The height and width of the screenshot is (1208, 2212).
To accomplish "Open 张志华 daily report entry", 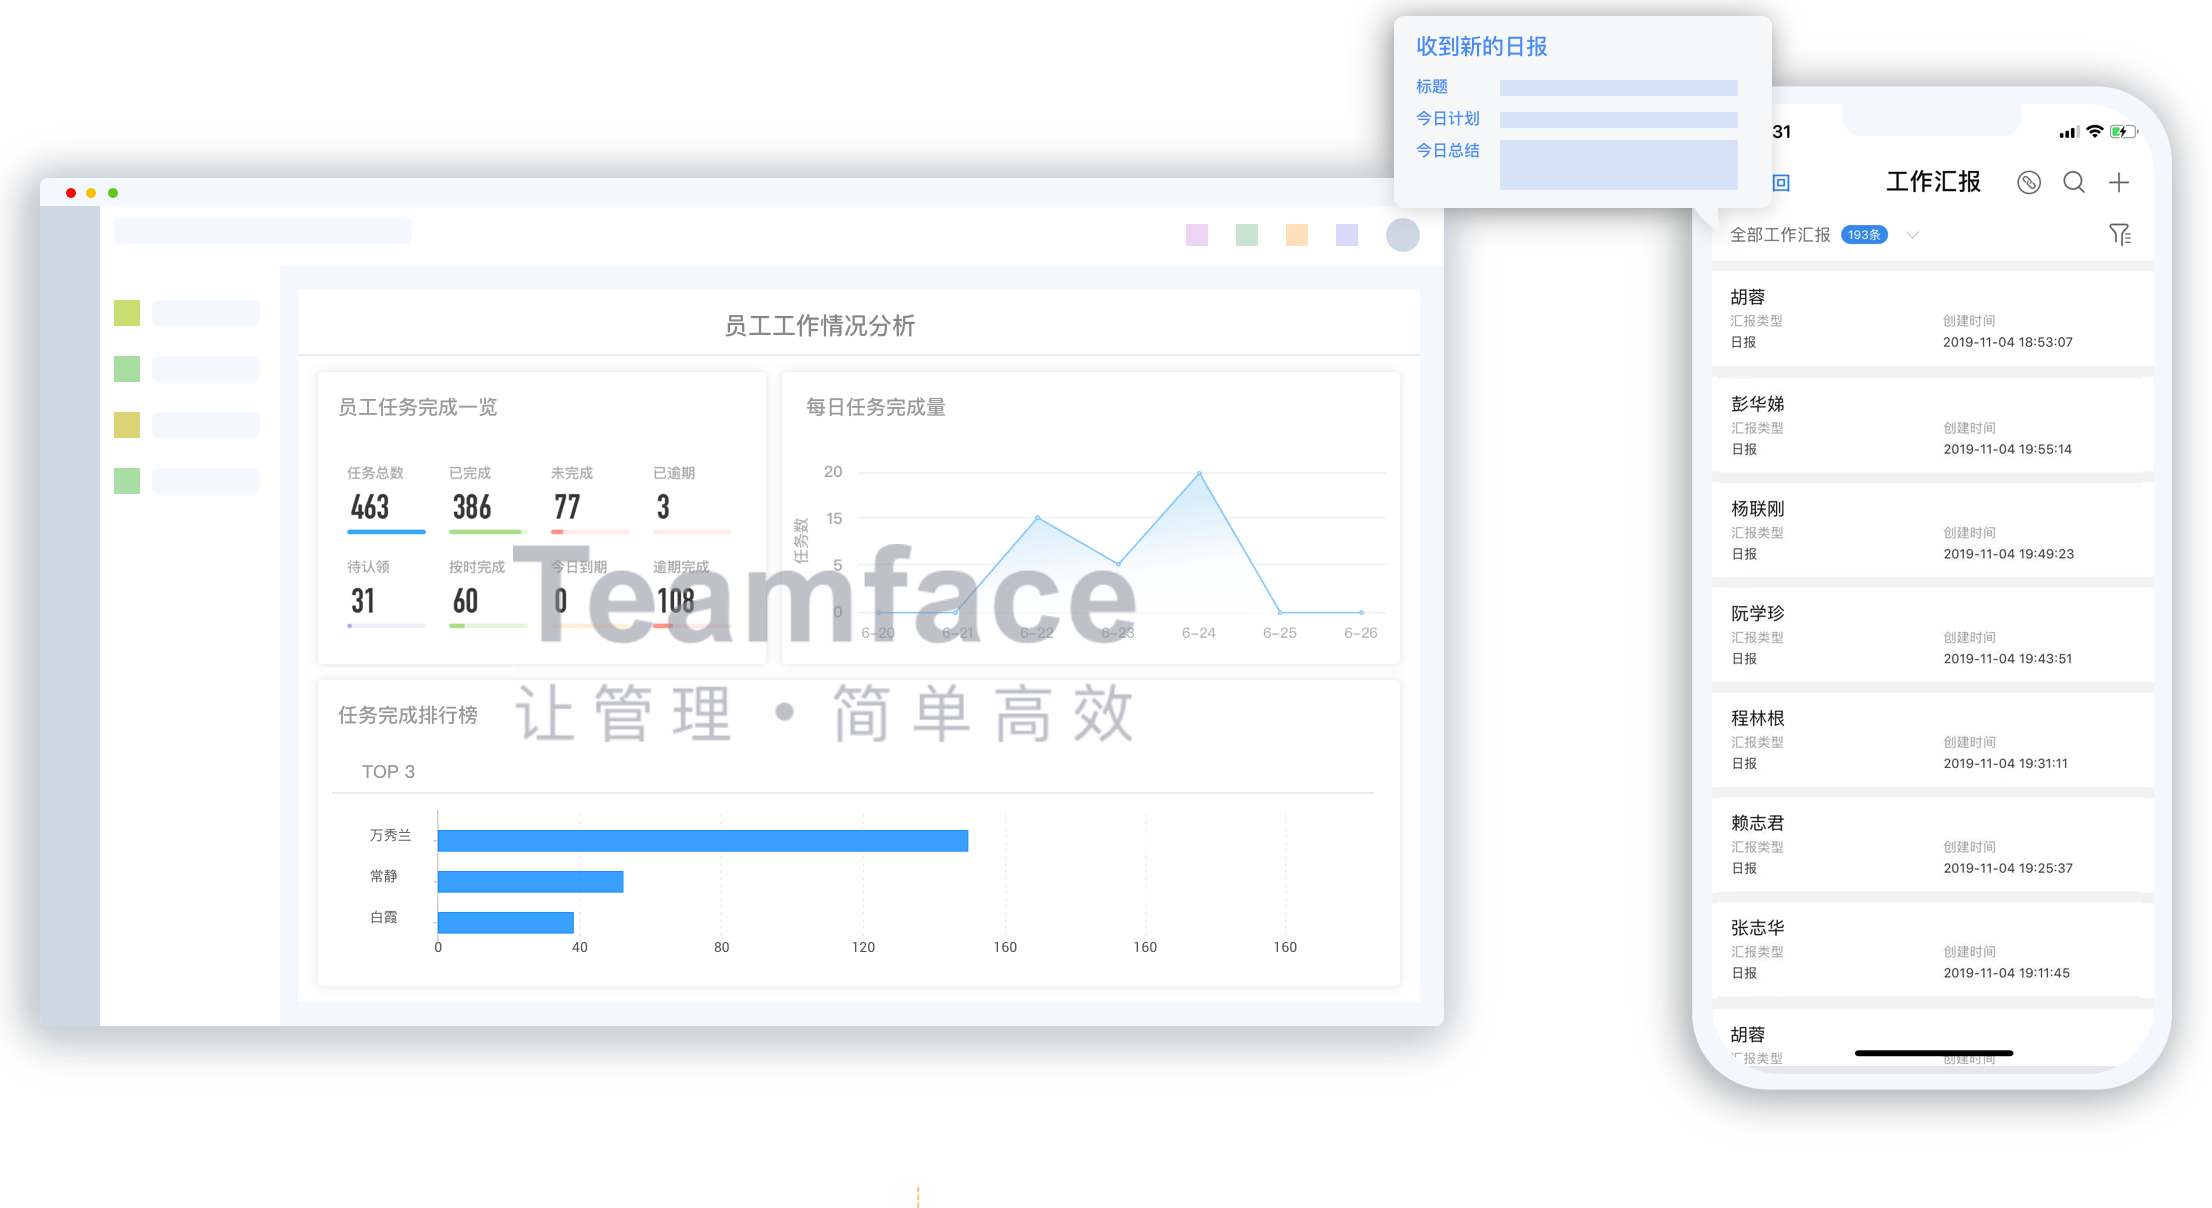I will tap(1932, 950).
